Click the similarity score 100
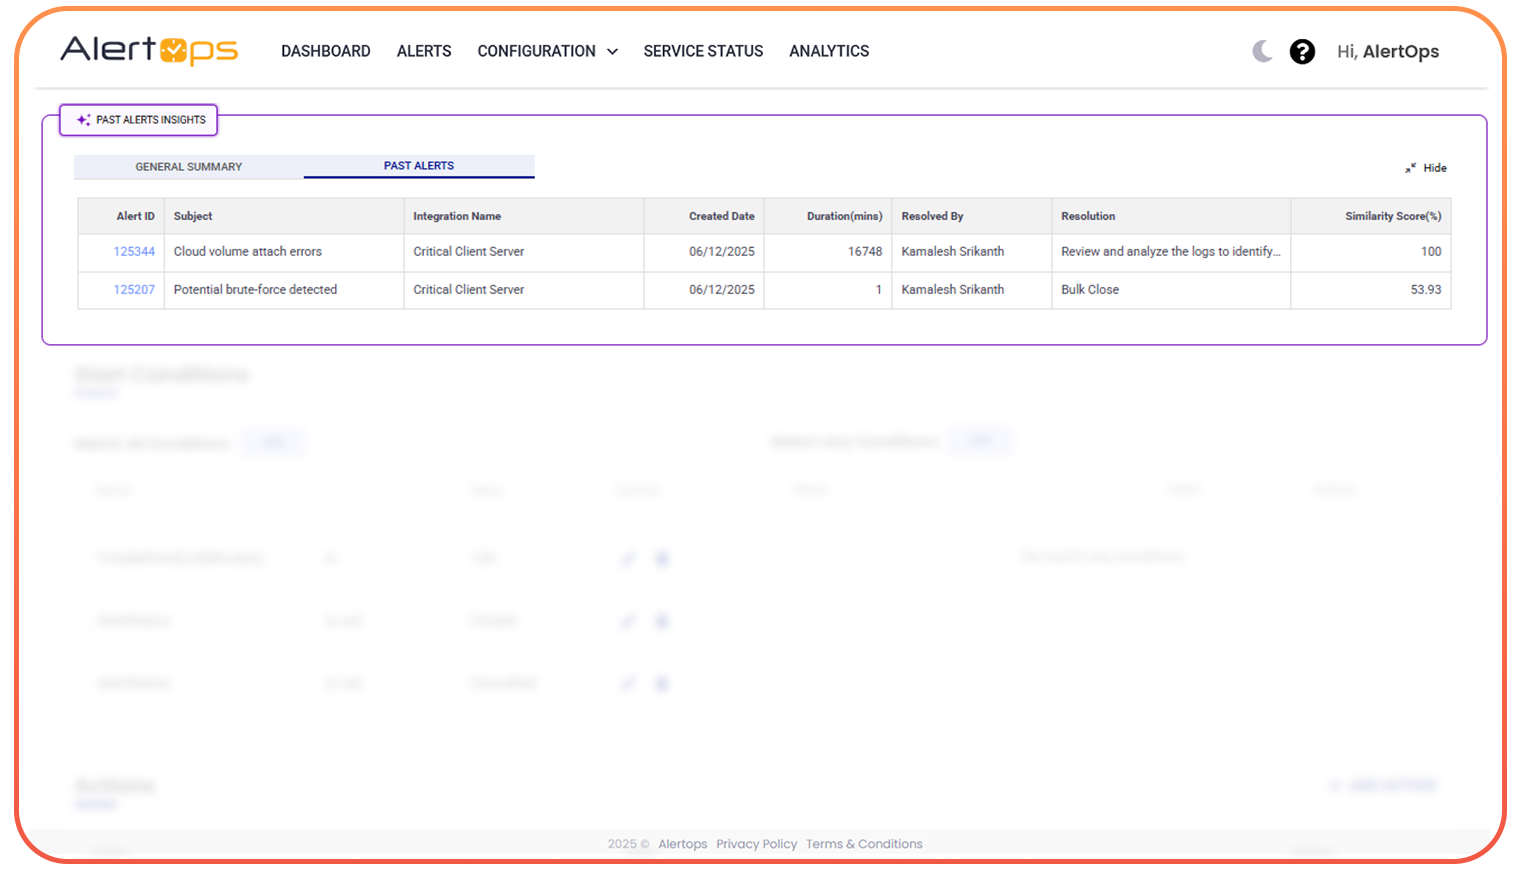Viewport: 1519px width, 871px height. click(x=1431, y=252)
